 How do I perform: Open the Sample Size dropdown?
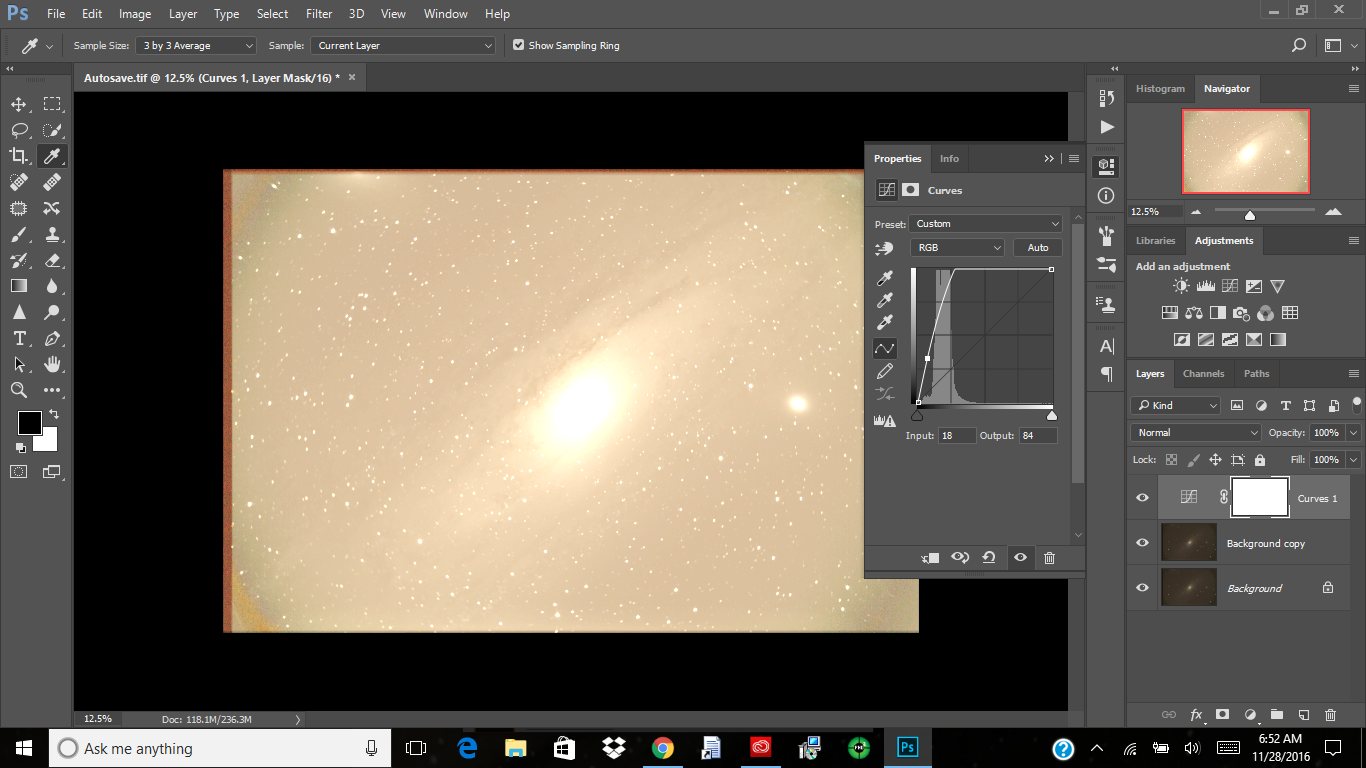197,45
